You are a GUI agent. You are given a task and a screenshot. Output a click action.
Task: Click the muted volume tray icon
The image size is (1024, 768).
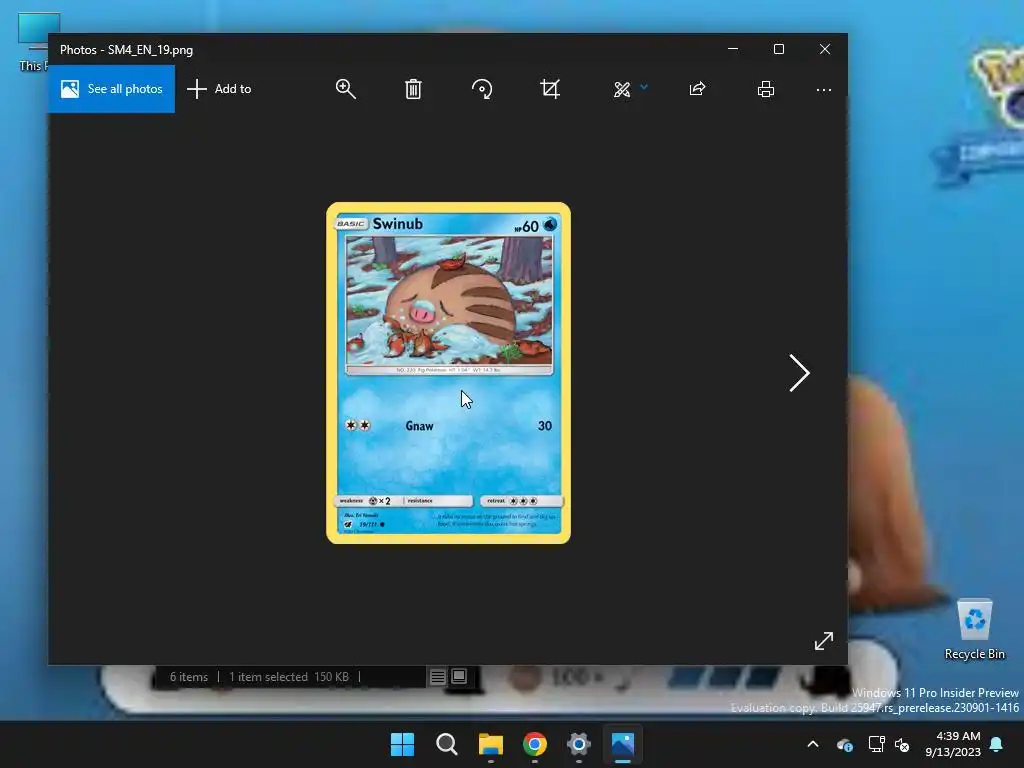tap(903, 744)
